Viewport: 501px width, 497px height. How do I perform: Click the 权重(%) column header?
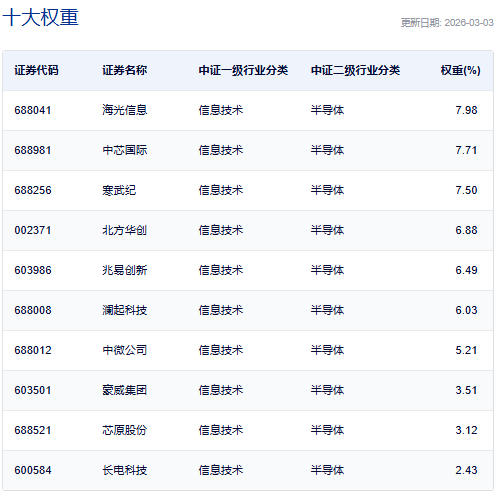460,70
